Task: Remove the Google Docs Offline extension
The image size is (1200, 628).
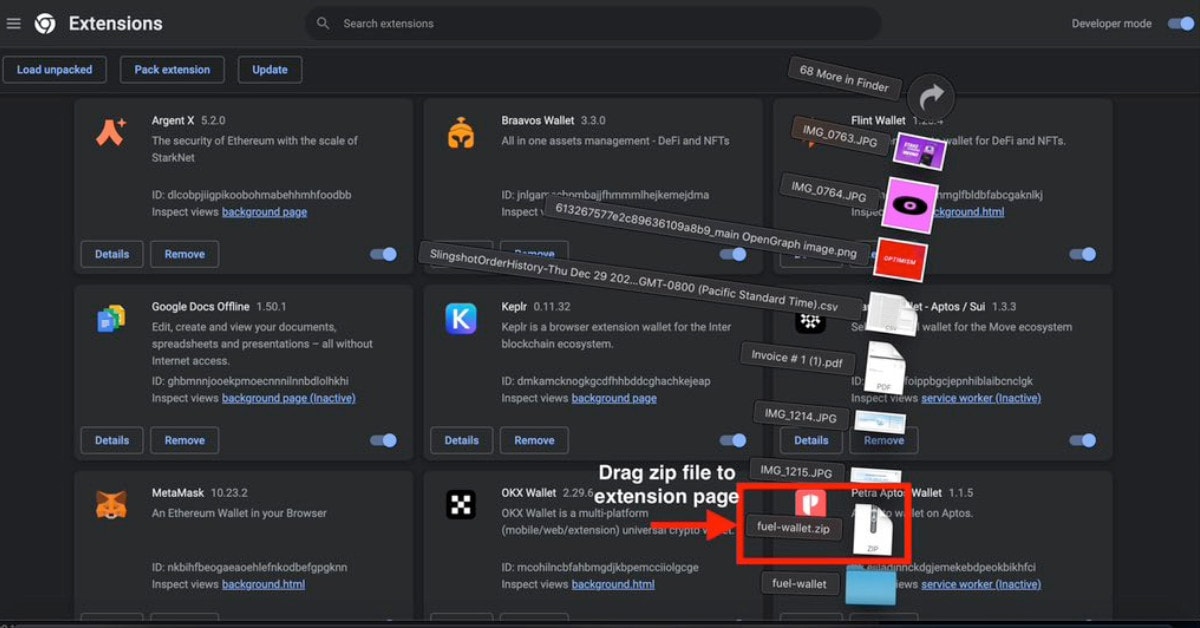Action: [x=185, y=440]
